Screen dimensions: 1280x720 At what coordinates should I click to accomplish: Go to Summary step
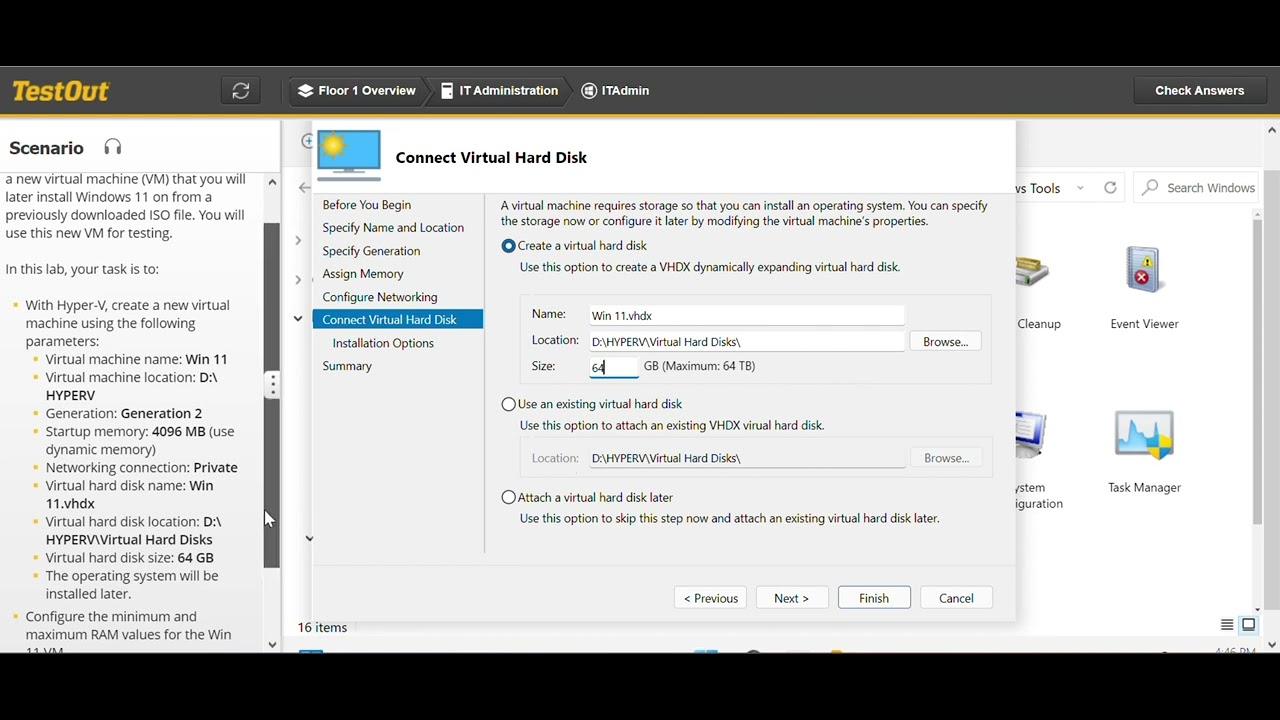tap(347, 366)
